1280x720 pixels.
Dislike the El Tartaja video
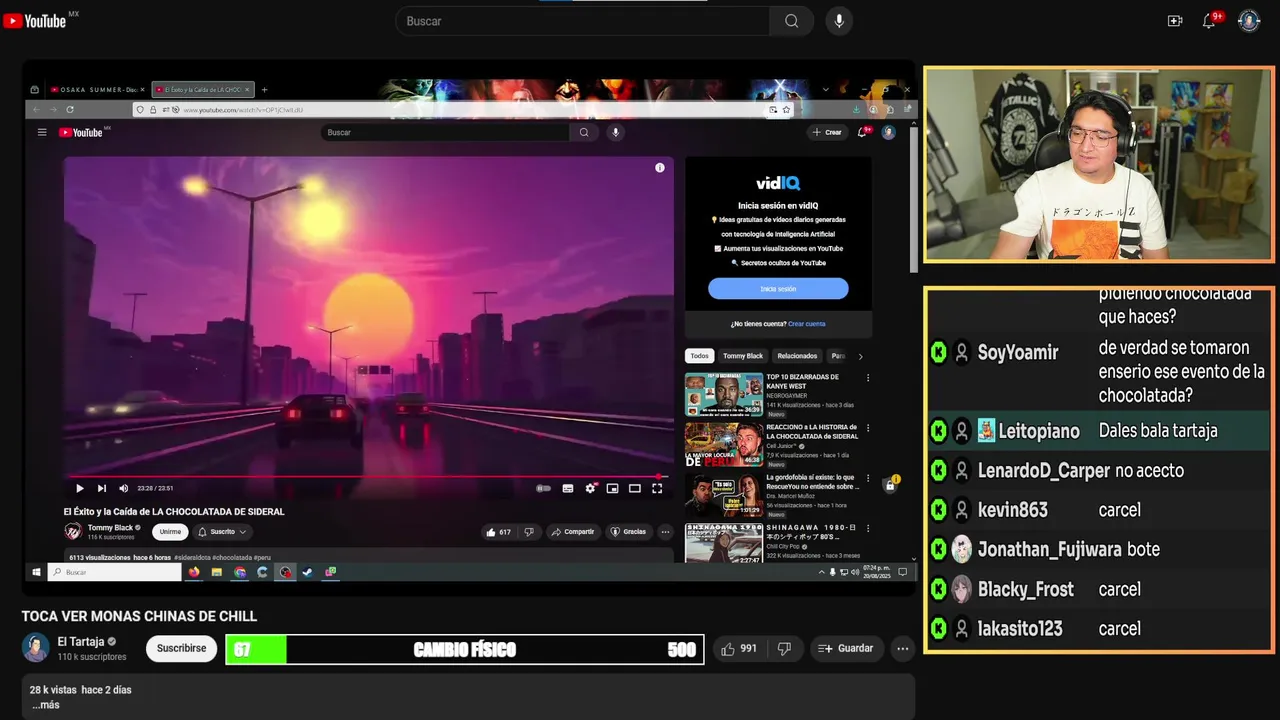tap(785, 649)
